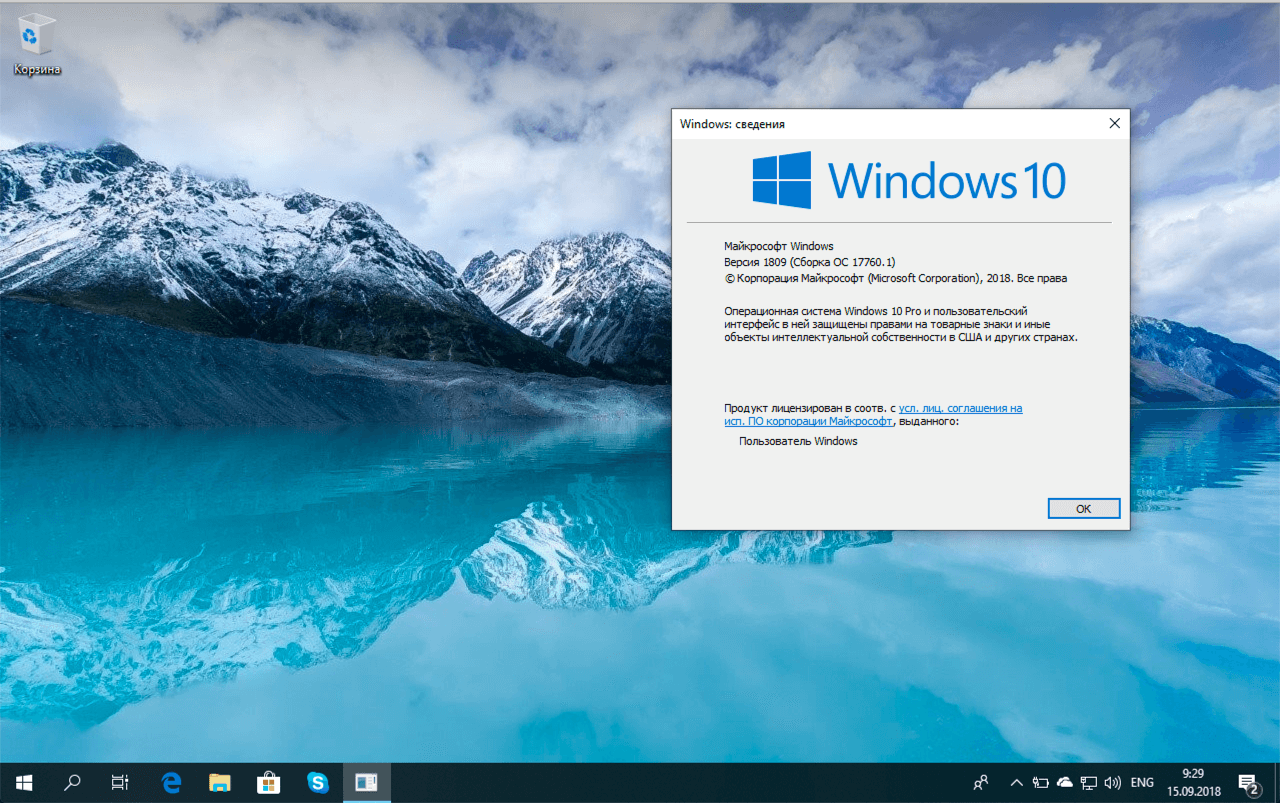Screen dimensions: 1280x803
Task: Open the clock and calendar flyout
Action: [1192, 782]
